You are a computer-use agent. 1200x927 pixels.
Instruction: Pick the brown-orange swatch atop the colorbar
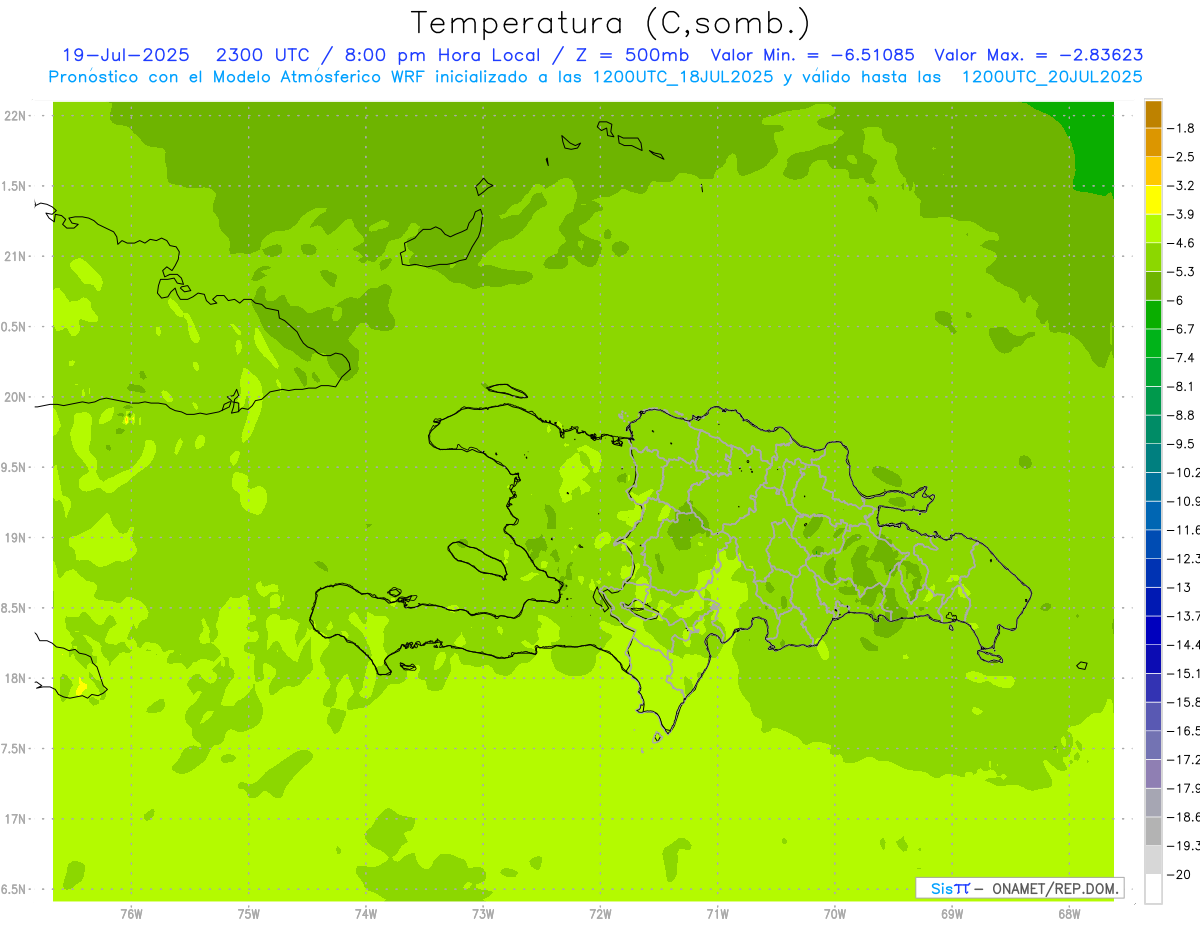click(1154, 114)
